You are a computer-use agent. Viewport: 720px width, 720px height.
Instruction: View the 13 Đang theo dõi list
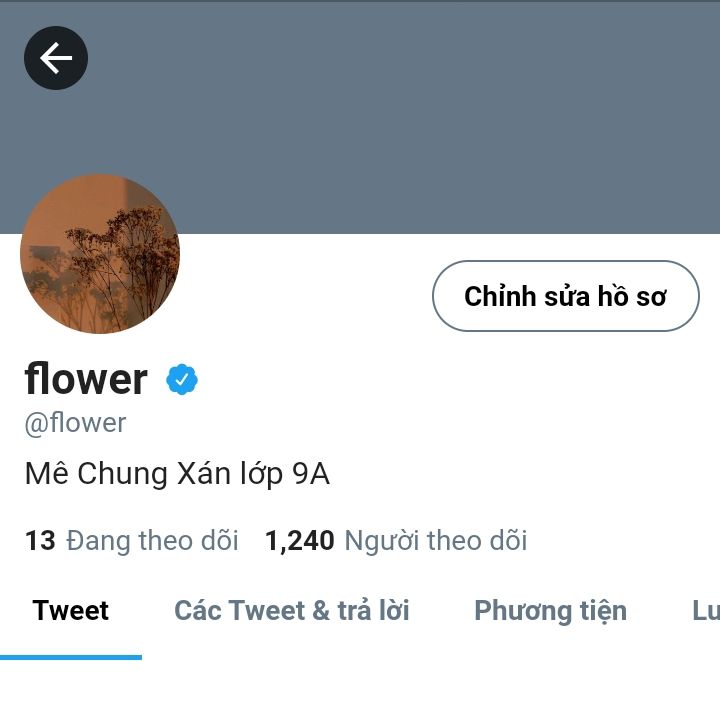pos(132,540)
